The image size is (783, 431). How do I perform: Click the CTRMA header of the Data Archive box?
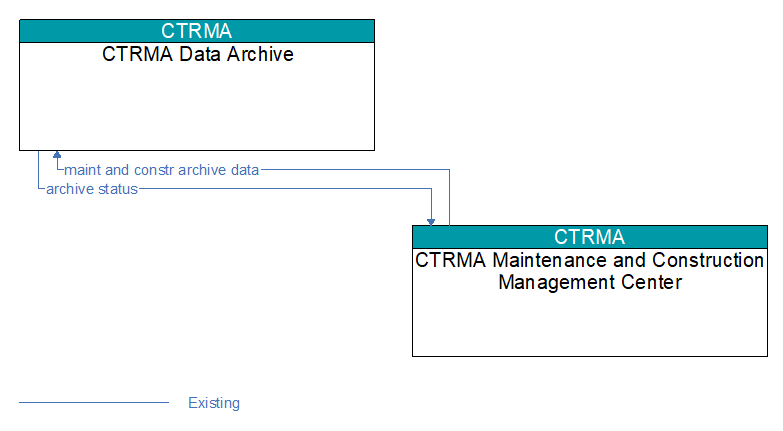[x=197, y=31]
